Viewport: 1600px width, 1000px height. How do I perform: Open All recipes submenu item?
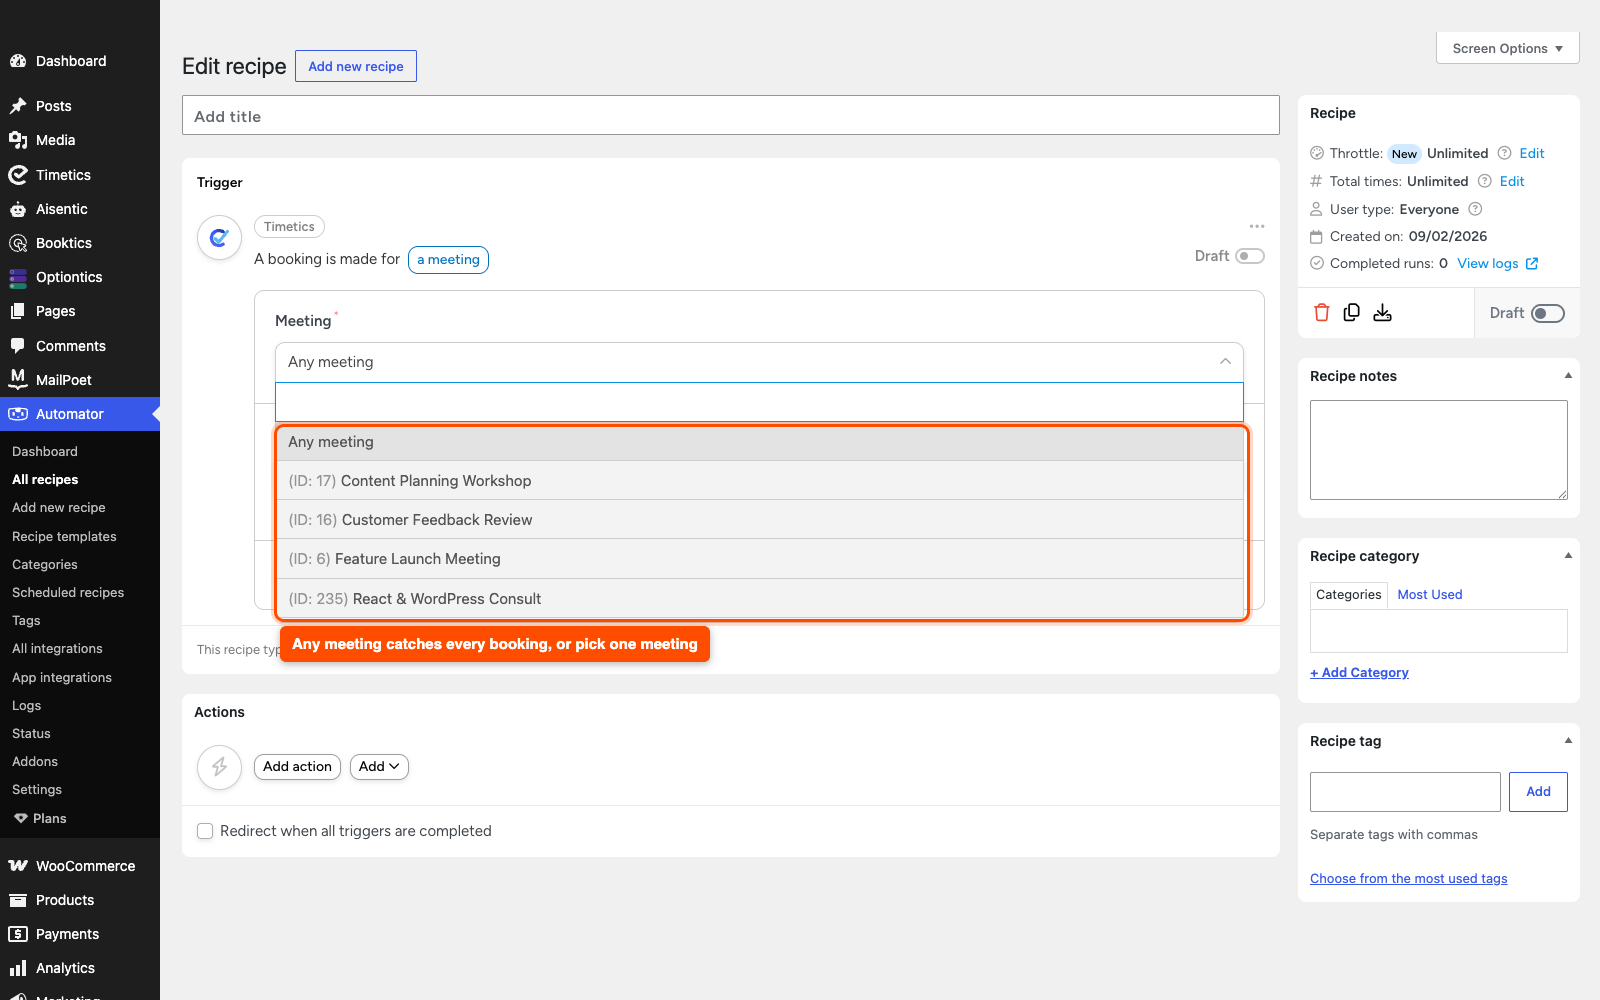click(x=45, y=480)
